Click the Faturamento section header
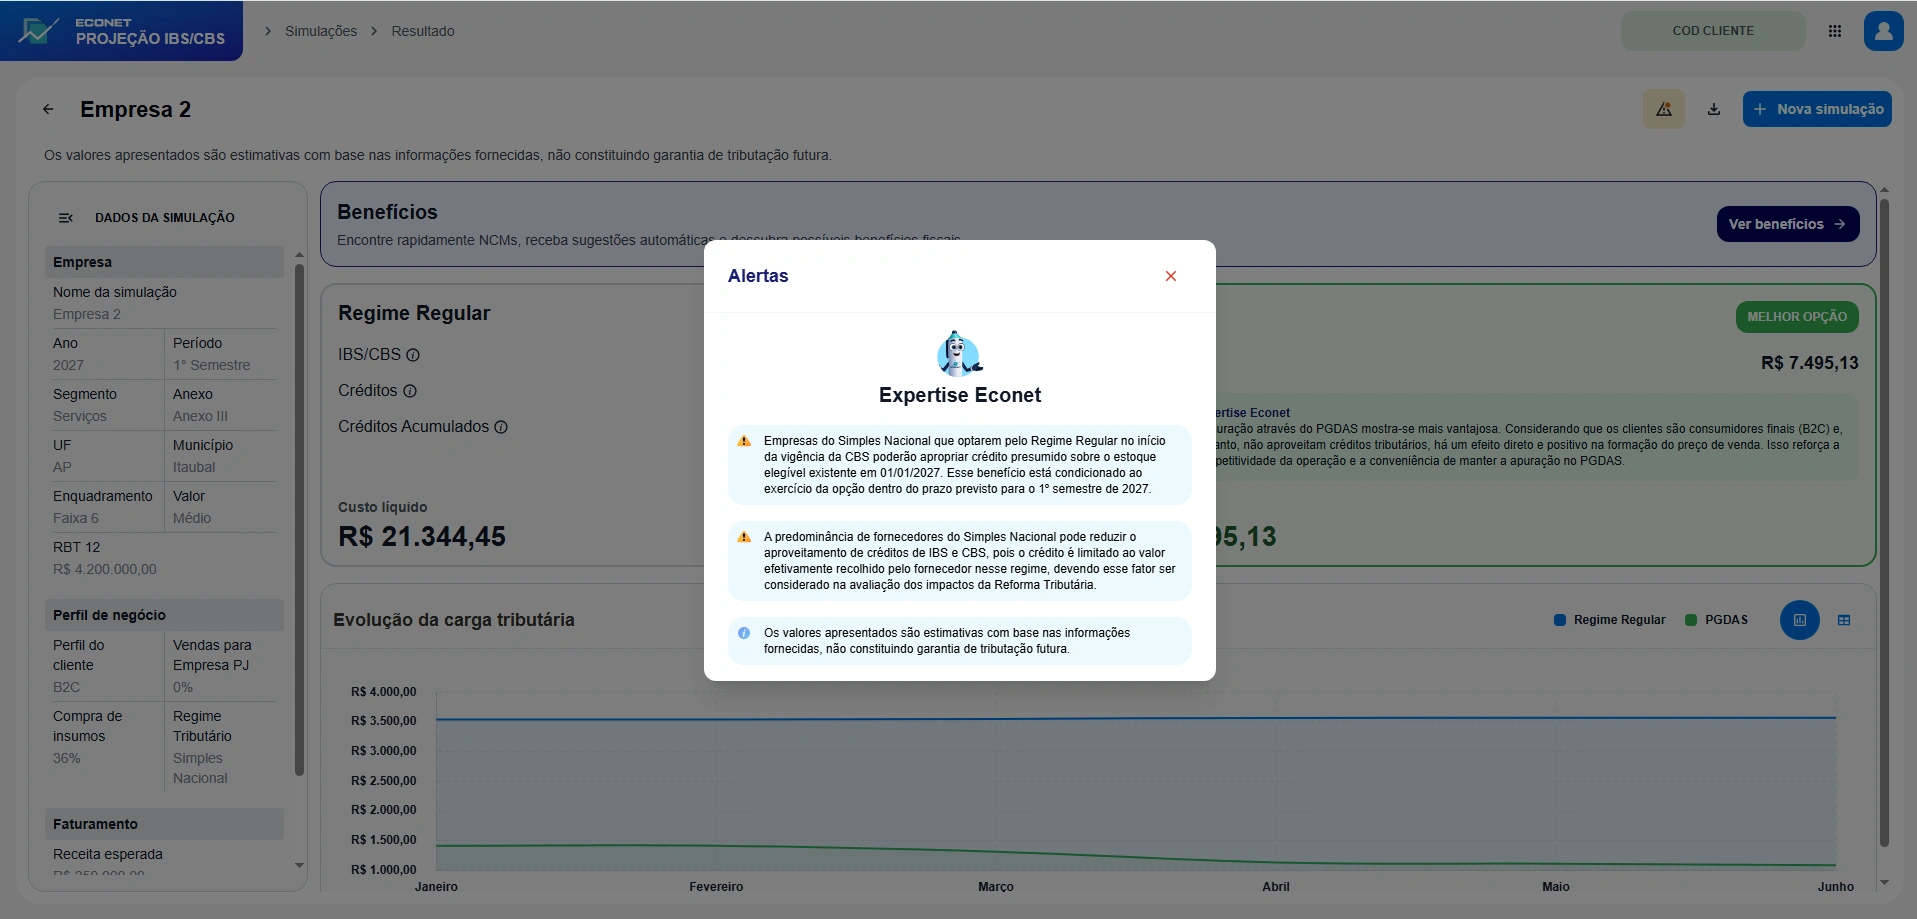This screenshot has width=1917, height=919. tap(164, 824)
